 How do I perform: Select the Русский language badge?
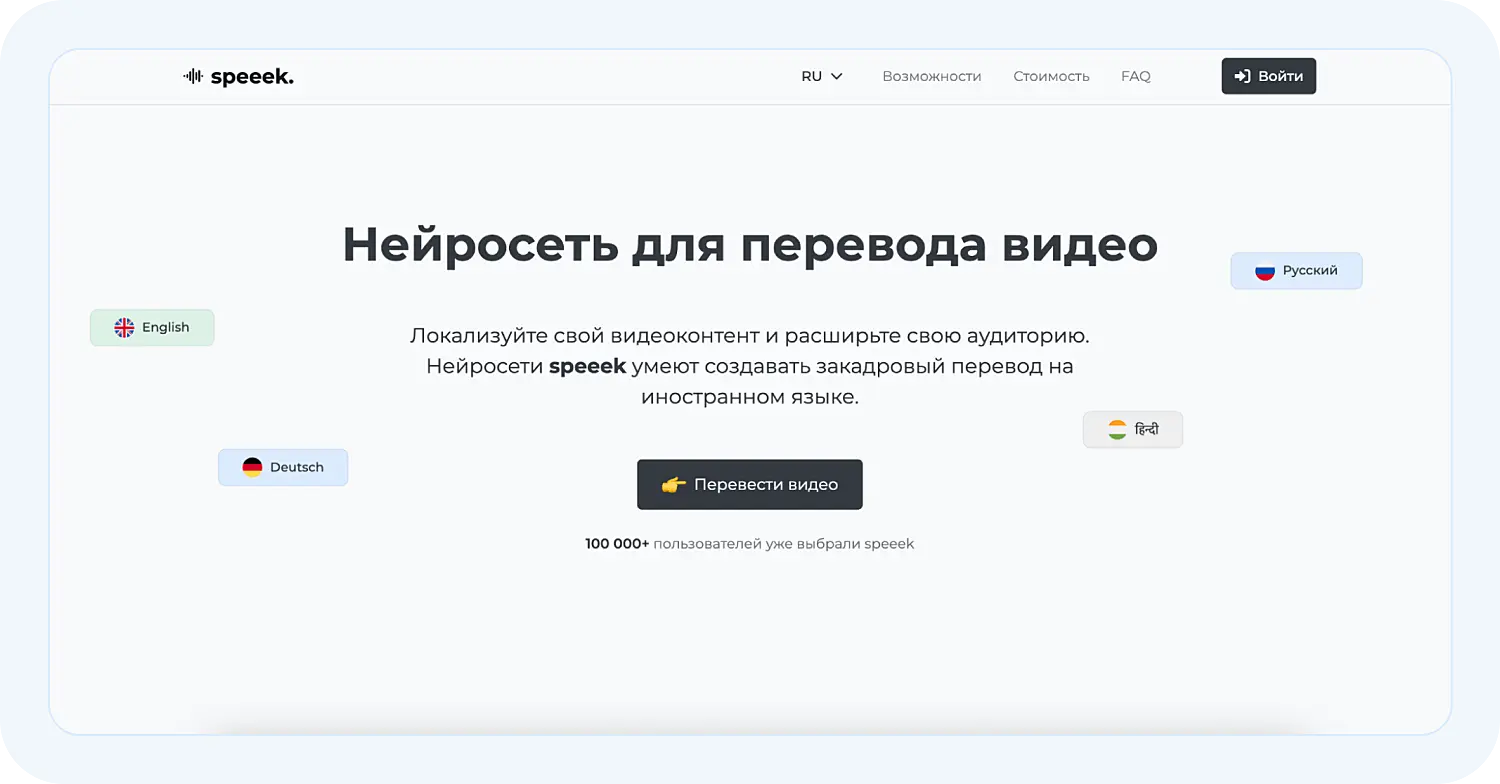tap(1296, 270)
